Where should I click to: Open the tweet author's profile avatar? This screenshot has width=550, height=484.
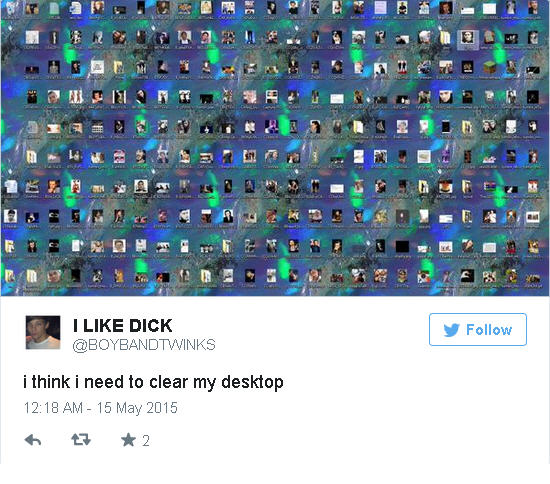[43, 332]
